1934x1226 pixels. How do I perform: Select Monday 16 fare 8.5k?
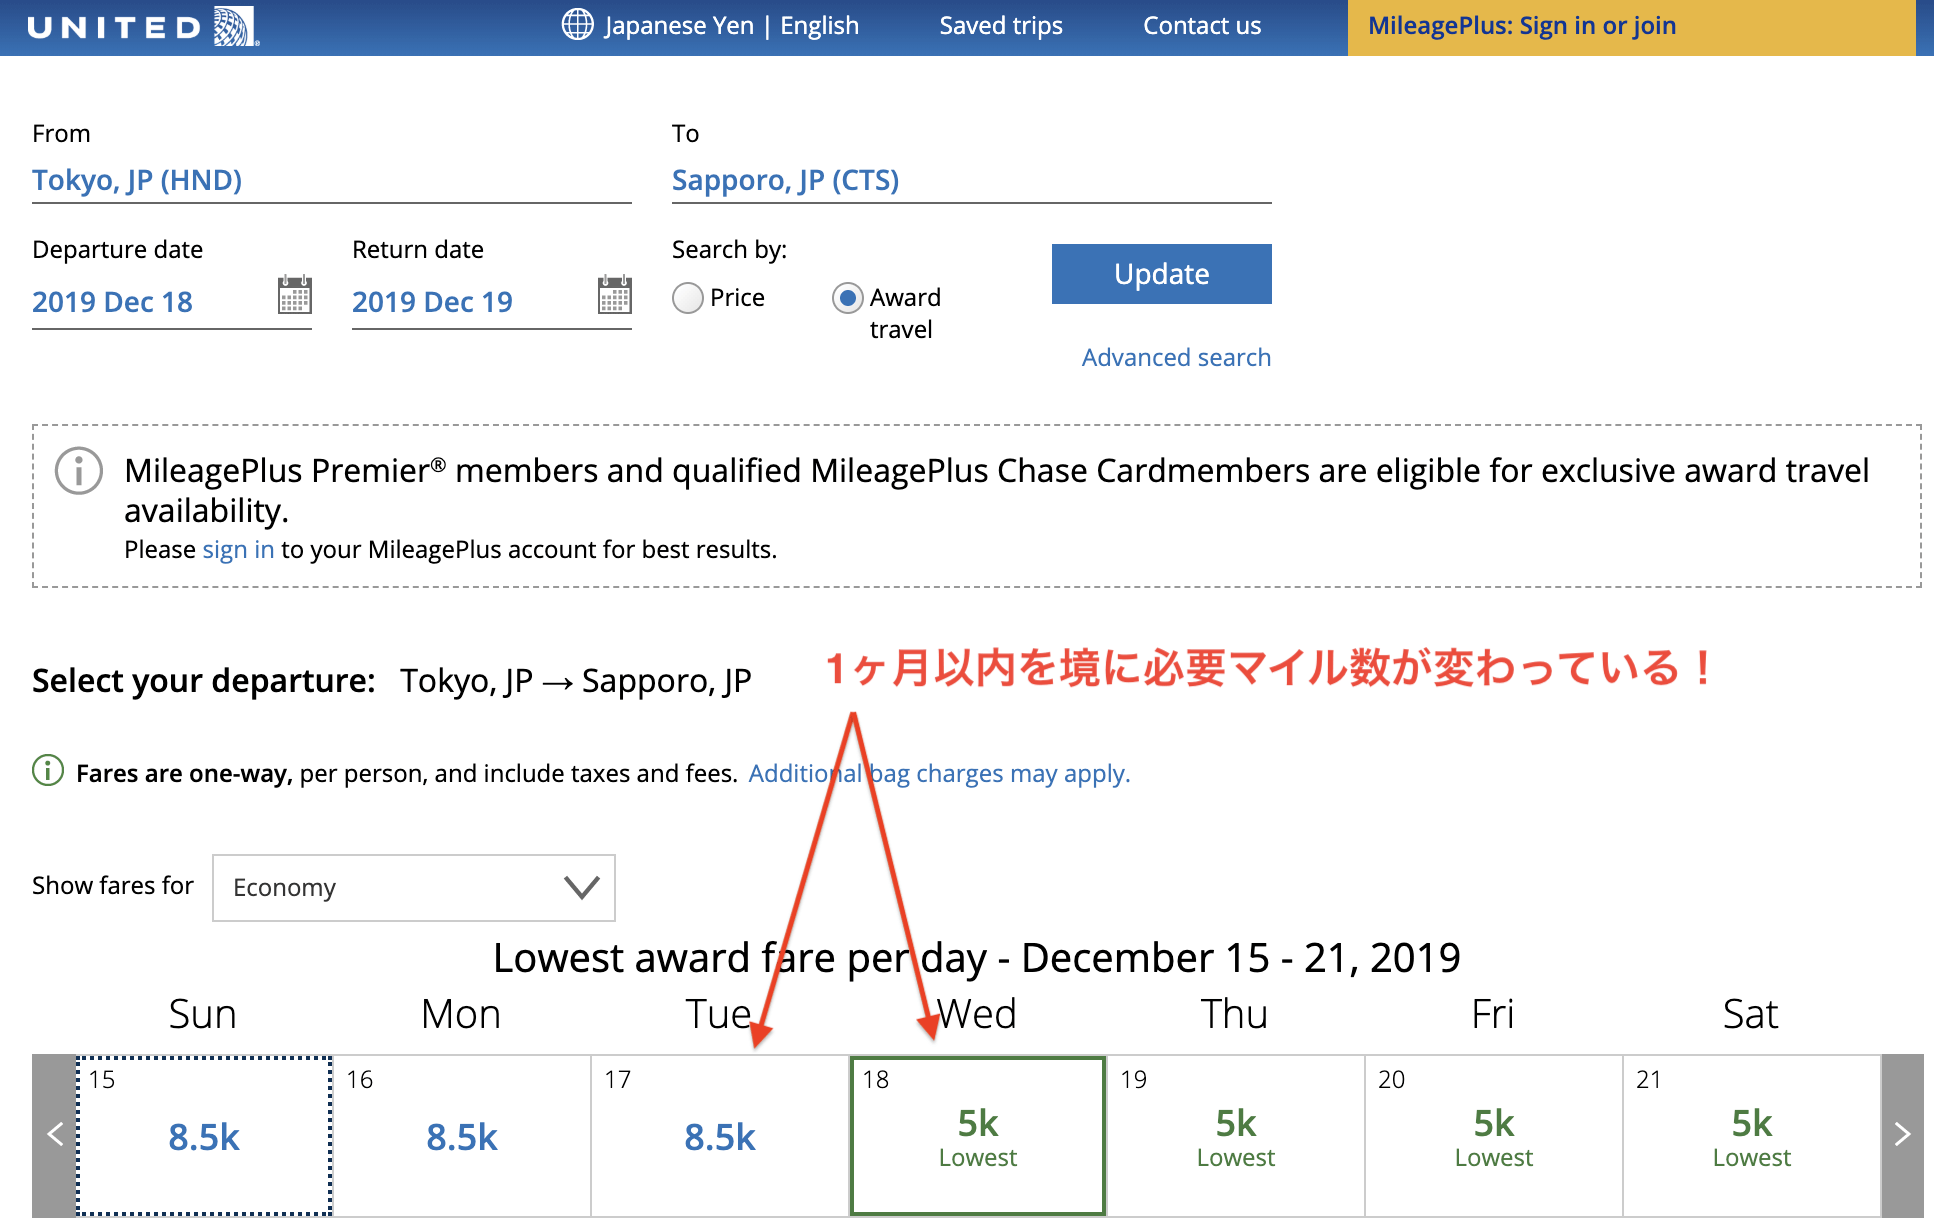[x=462, y=1136]
